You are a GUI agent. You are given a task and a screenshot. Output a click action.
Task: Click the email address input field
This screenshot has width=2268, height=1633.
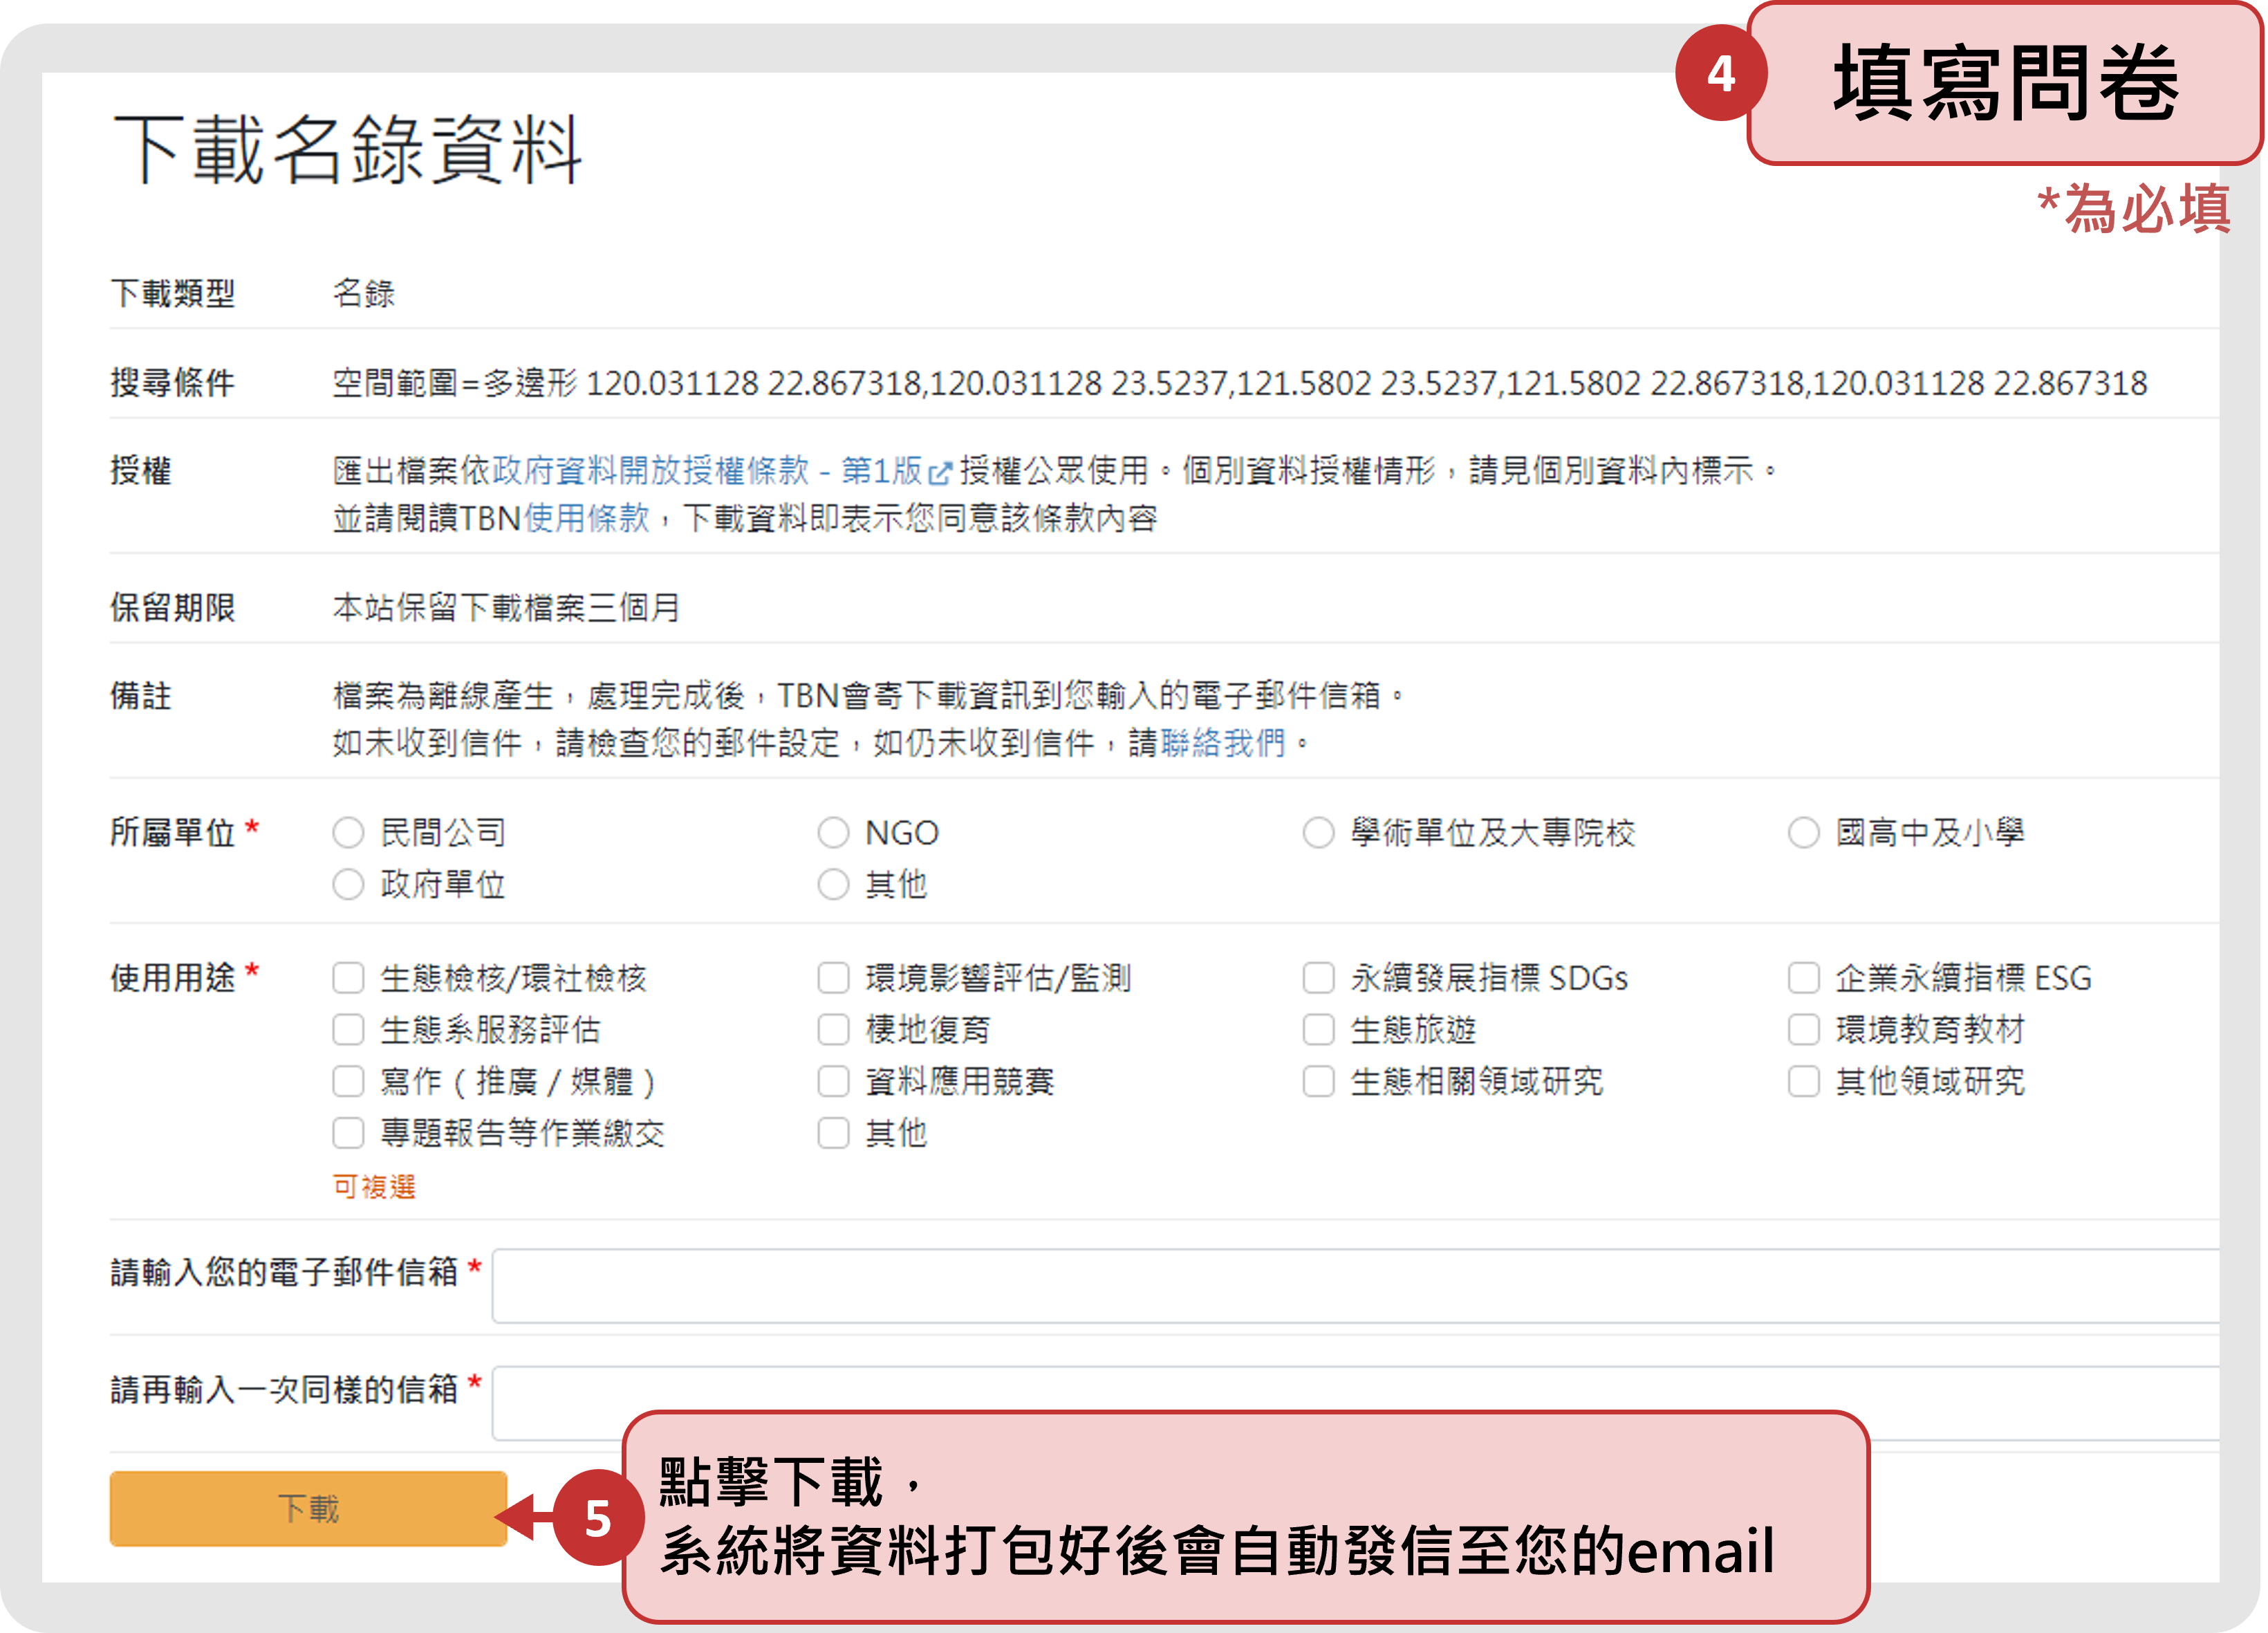[1354, 1285]
